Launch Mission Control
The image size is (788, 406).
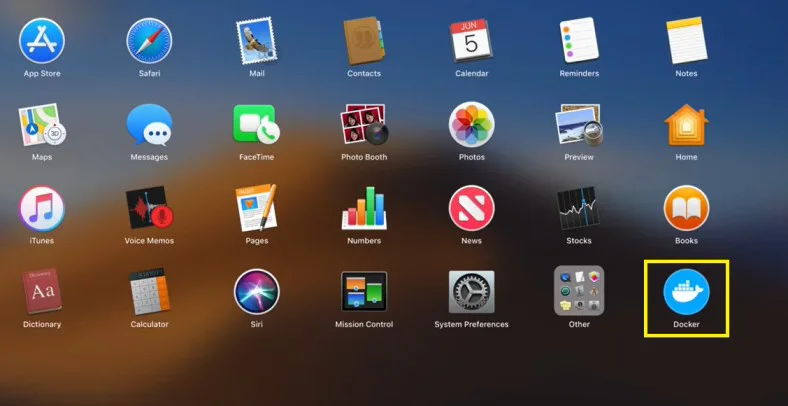coord(364,292)
